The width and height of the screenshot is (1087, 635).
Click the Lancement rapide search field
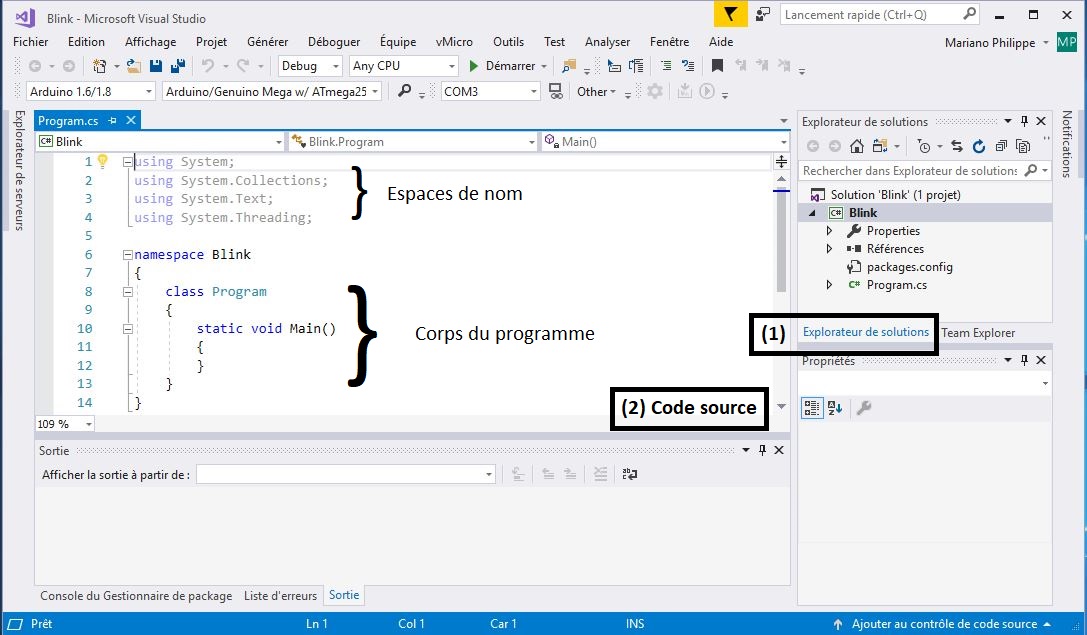click(x=870, y=14)
